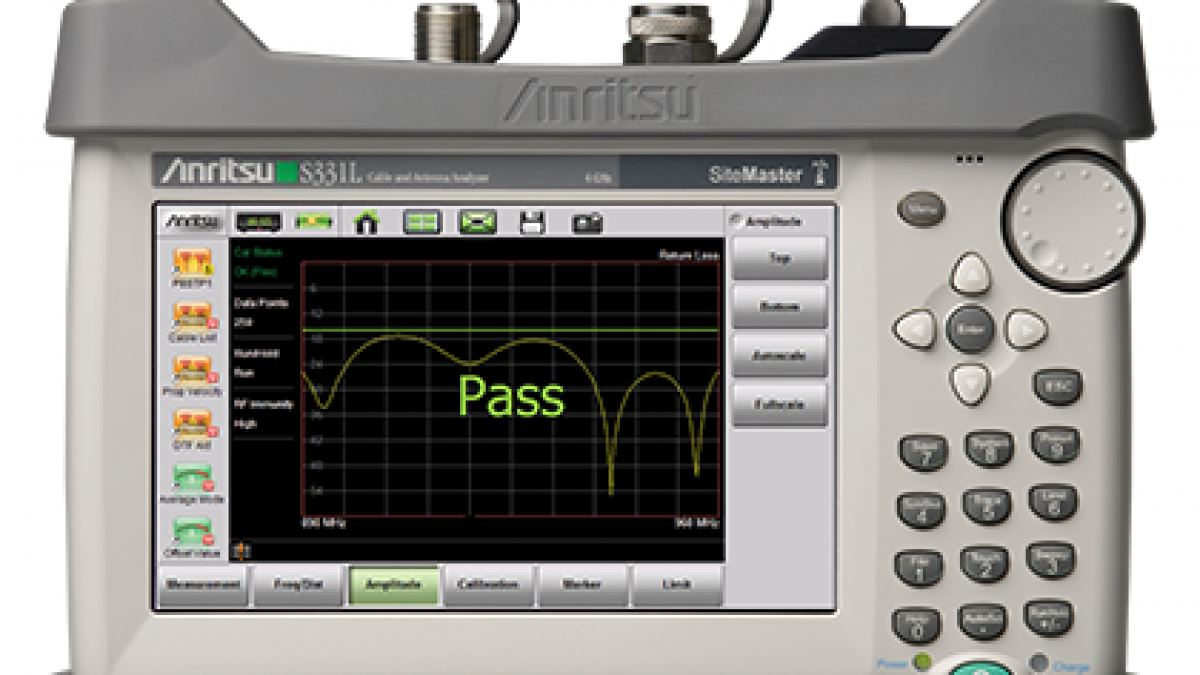
Task: Tap the Home icon in the top toolbar
Action: pyautogui.click(x=367, y=223)
